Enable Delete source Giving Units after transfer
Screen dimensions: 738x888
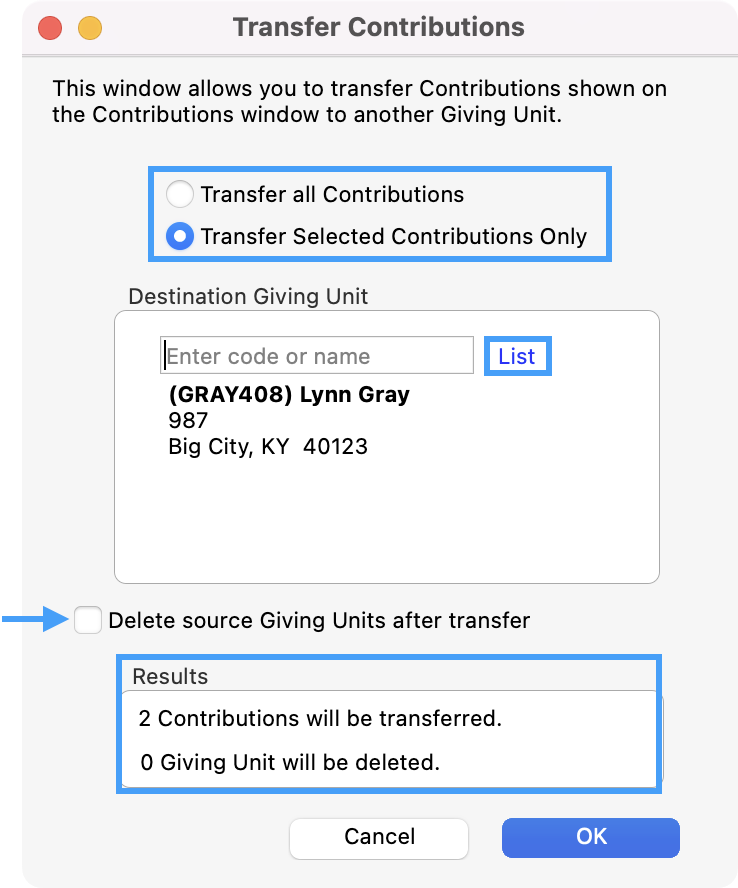(88, 621)
